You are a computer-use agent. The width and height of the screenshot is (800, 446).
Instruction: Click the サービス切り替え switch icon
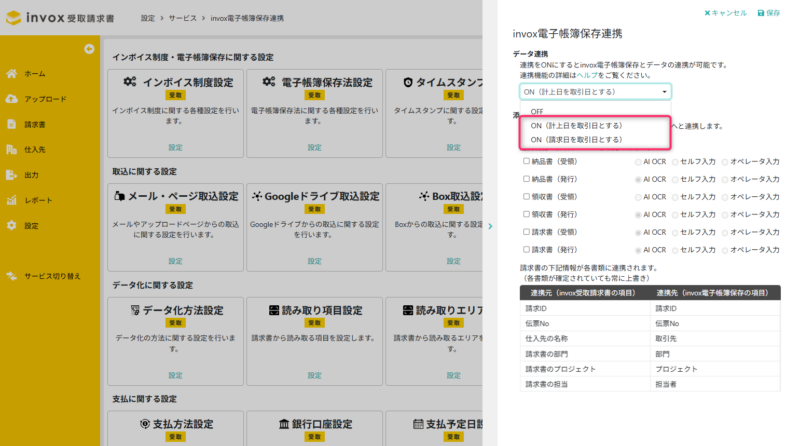click(11, 276)
